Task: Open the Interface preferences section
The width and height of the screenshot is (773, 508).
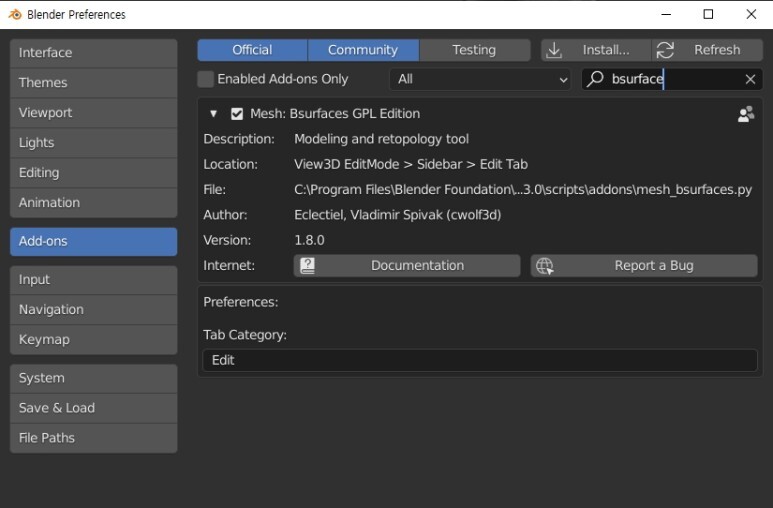Action: pos(94,53)
